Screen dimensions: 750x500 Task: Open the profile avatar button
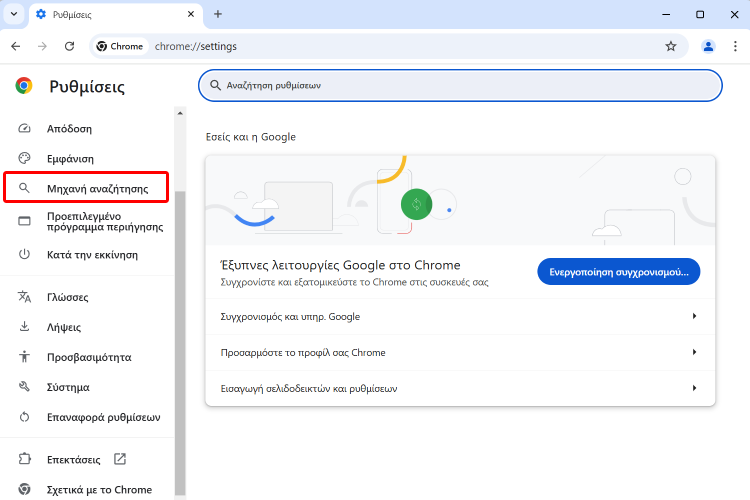point(708,46)
